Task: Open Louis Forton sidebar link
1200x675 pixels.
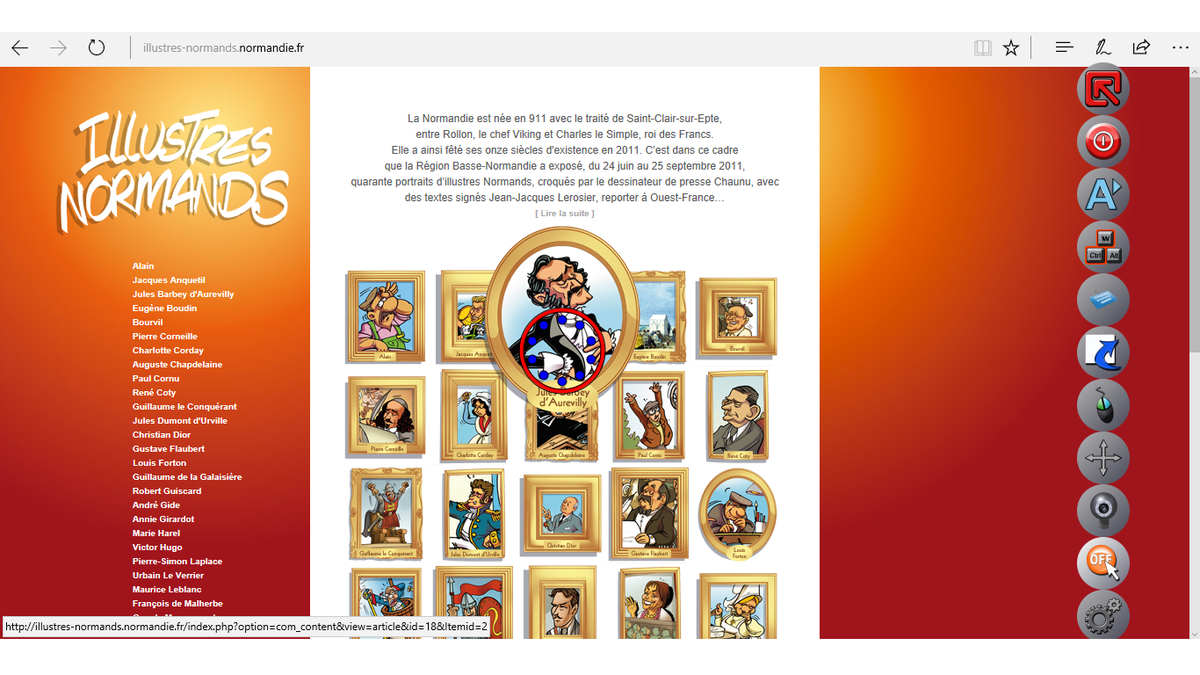Action: pyautogui.click(x=159, y=463)
